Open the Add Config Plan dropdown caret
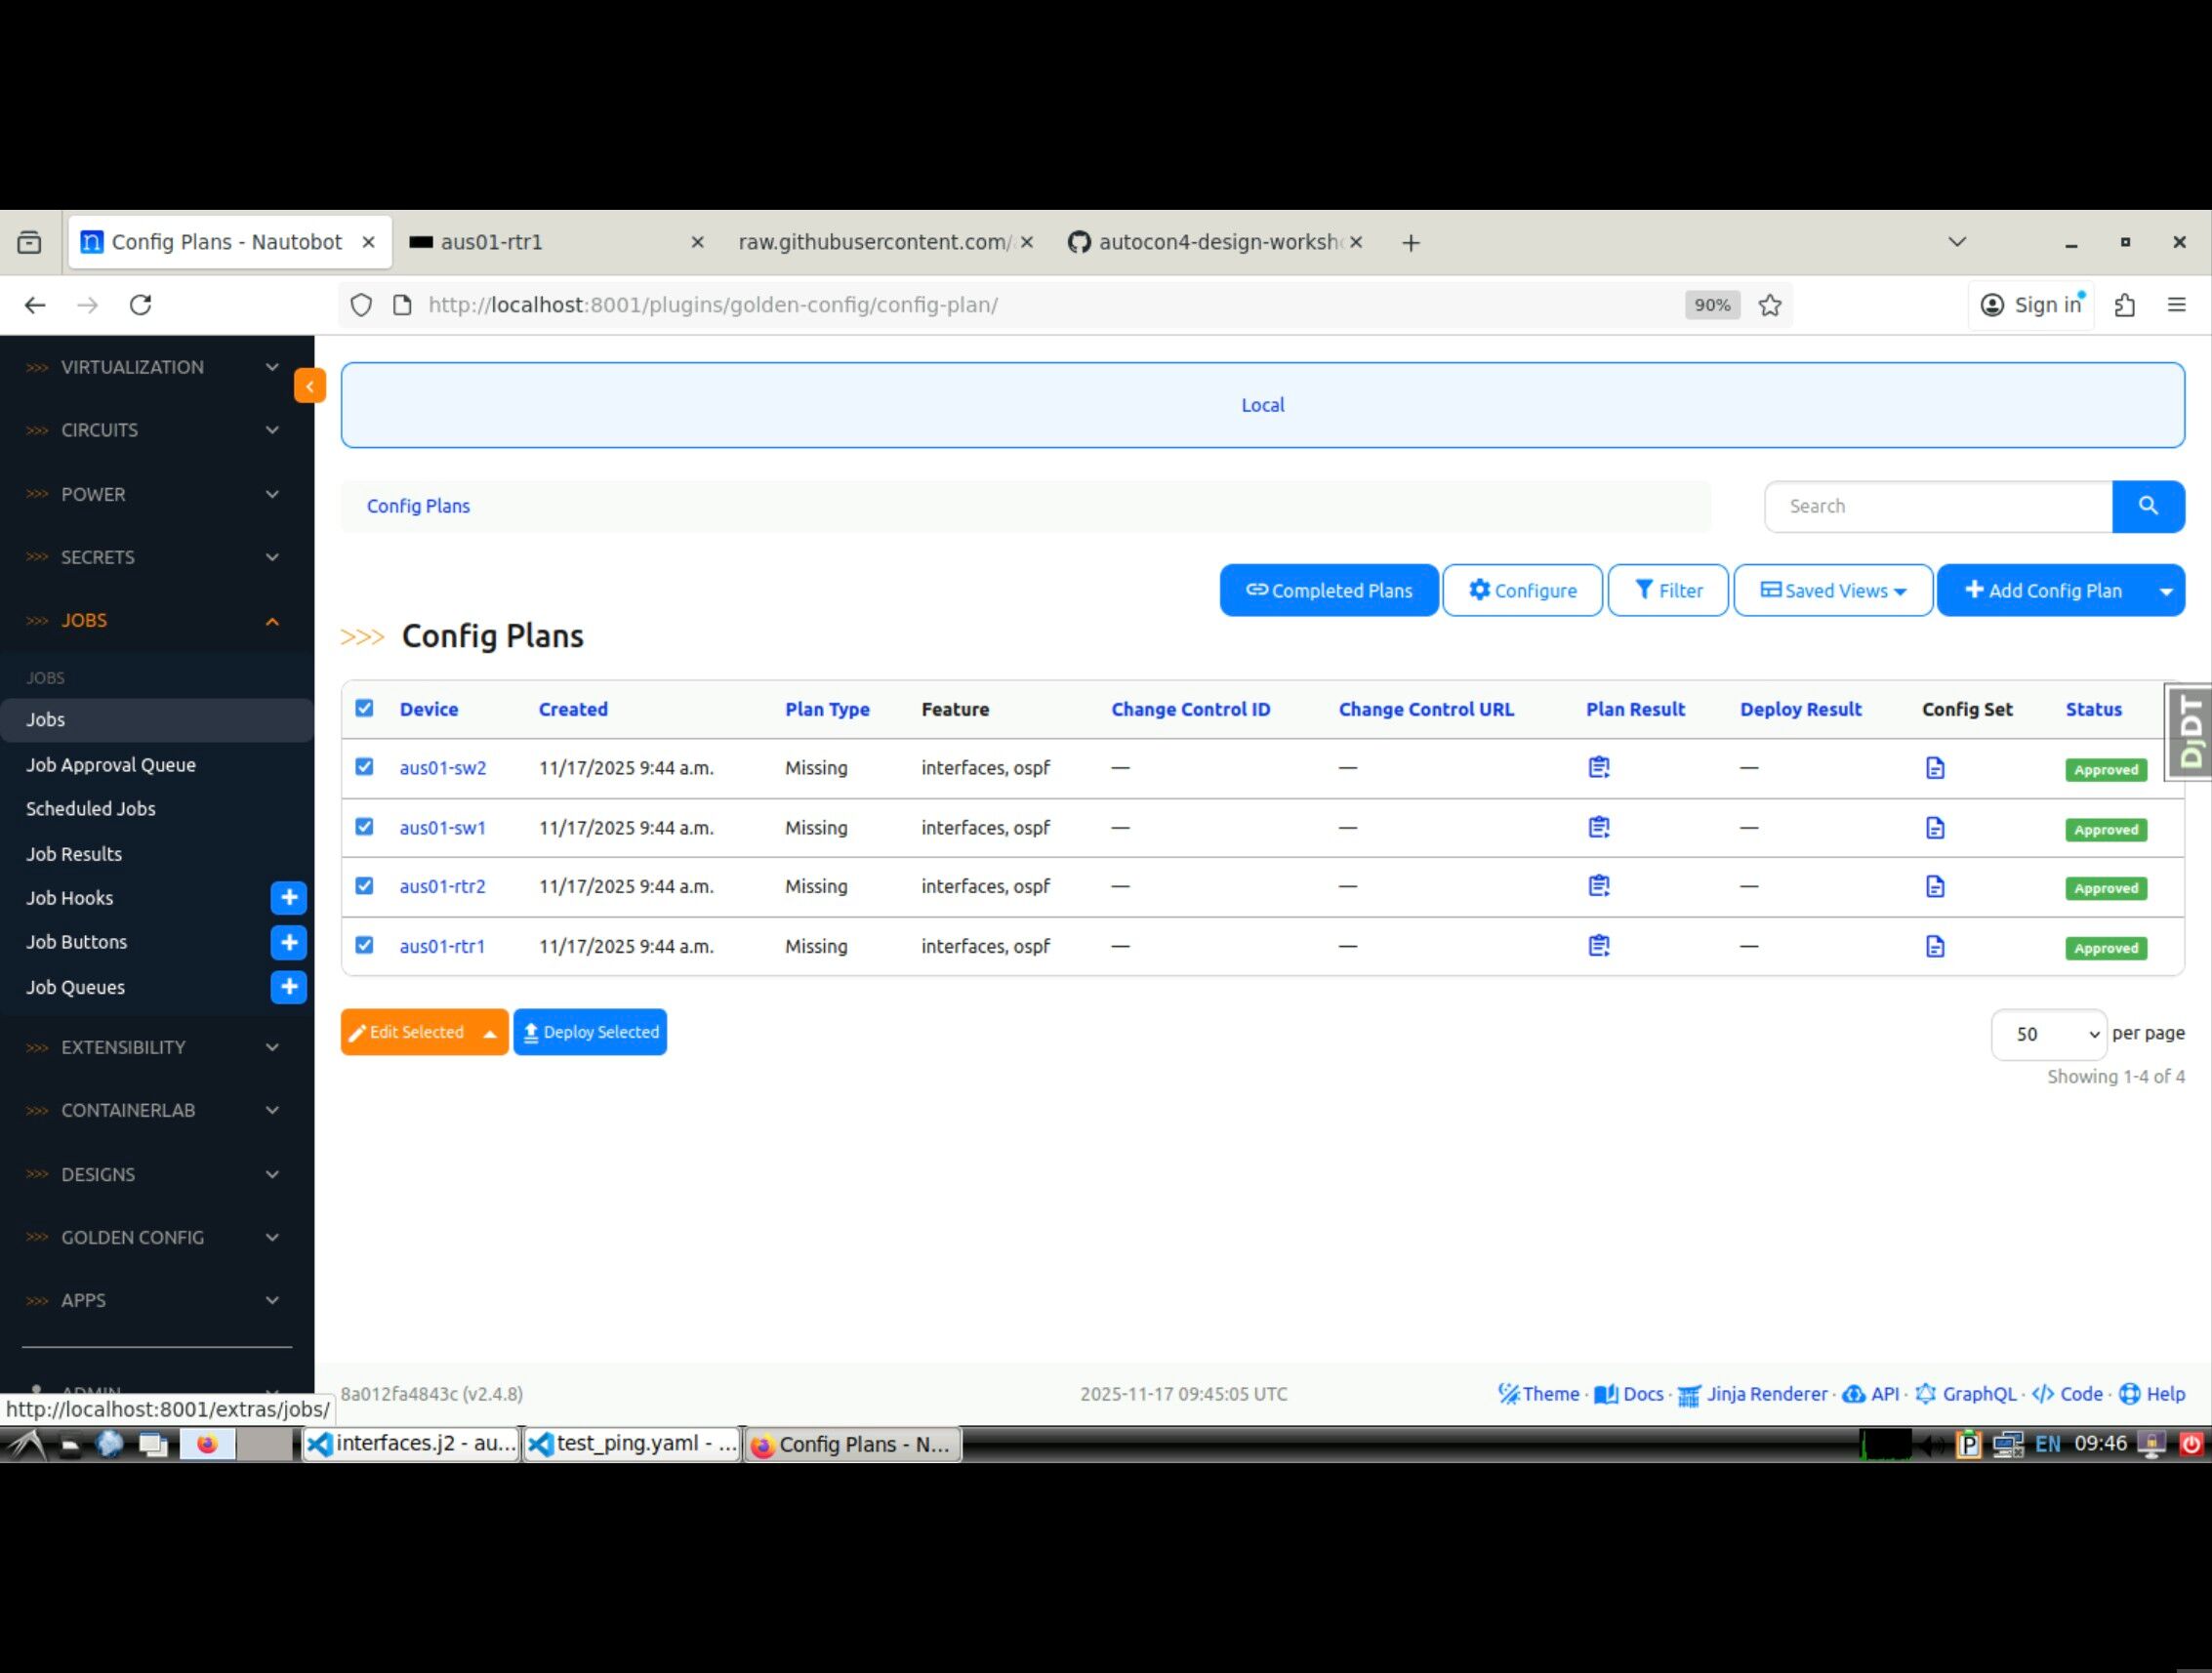 [2165, 591]
